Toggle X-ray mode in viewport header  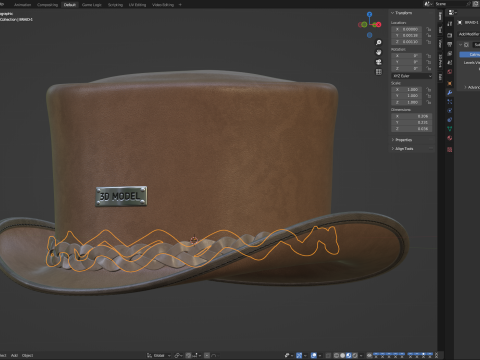[x=328, y=355]
